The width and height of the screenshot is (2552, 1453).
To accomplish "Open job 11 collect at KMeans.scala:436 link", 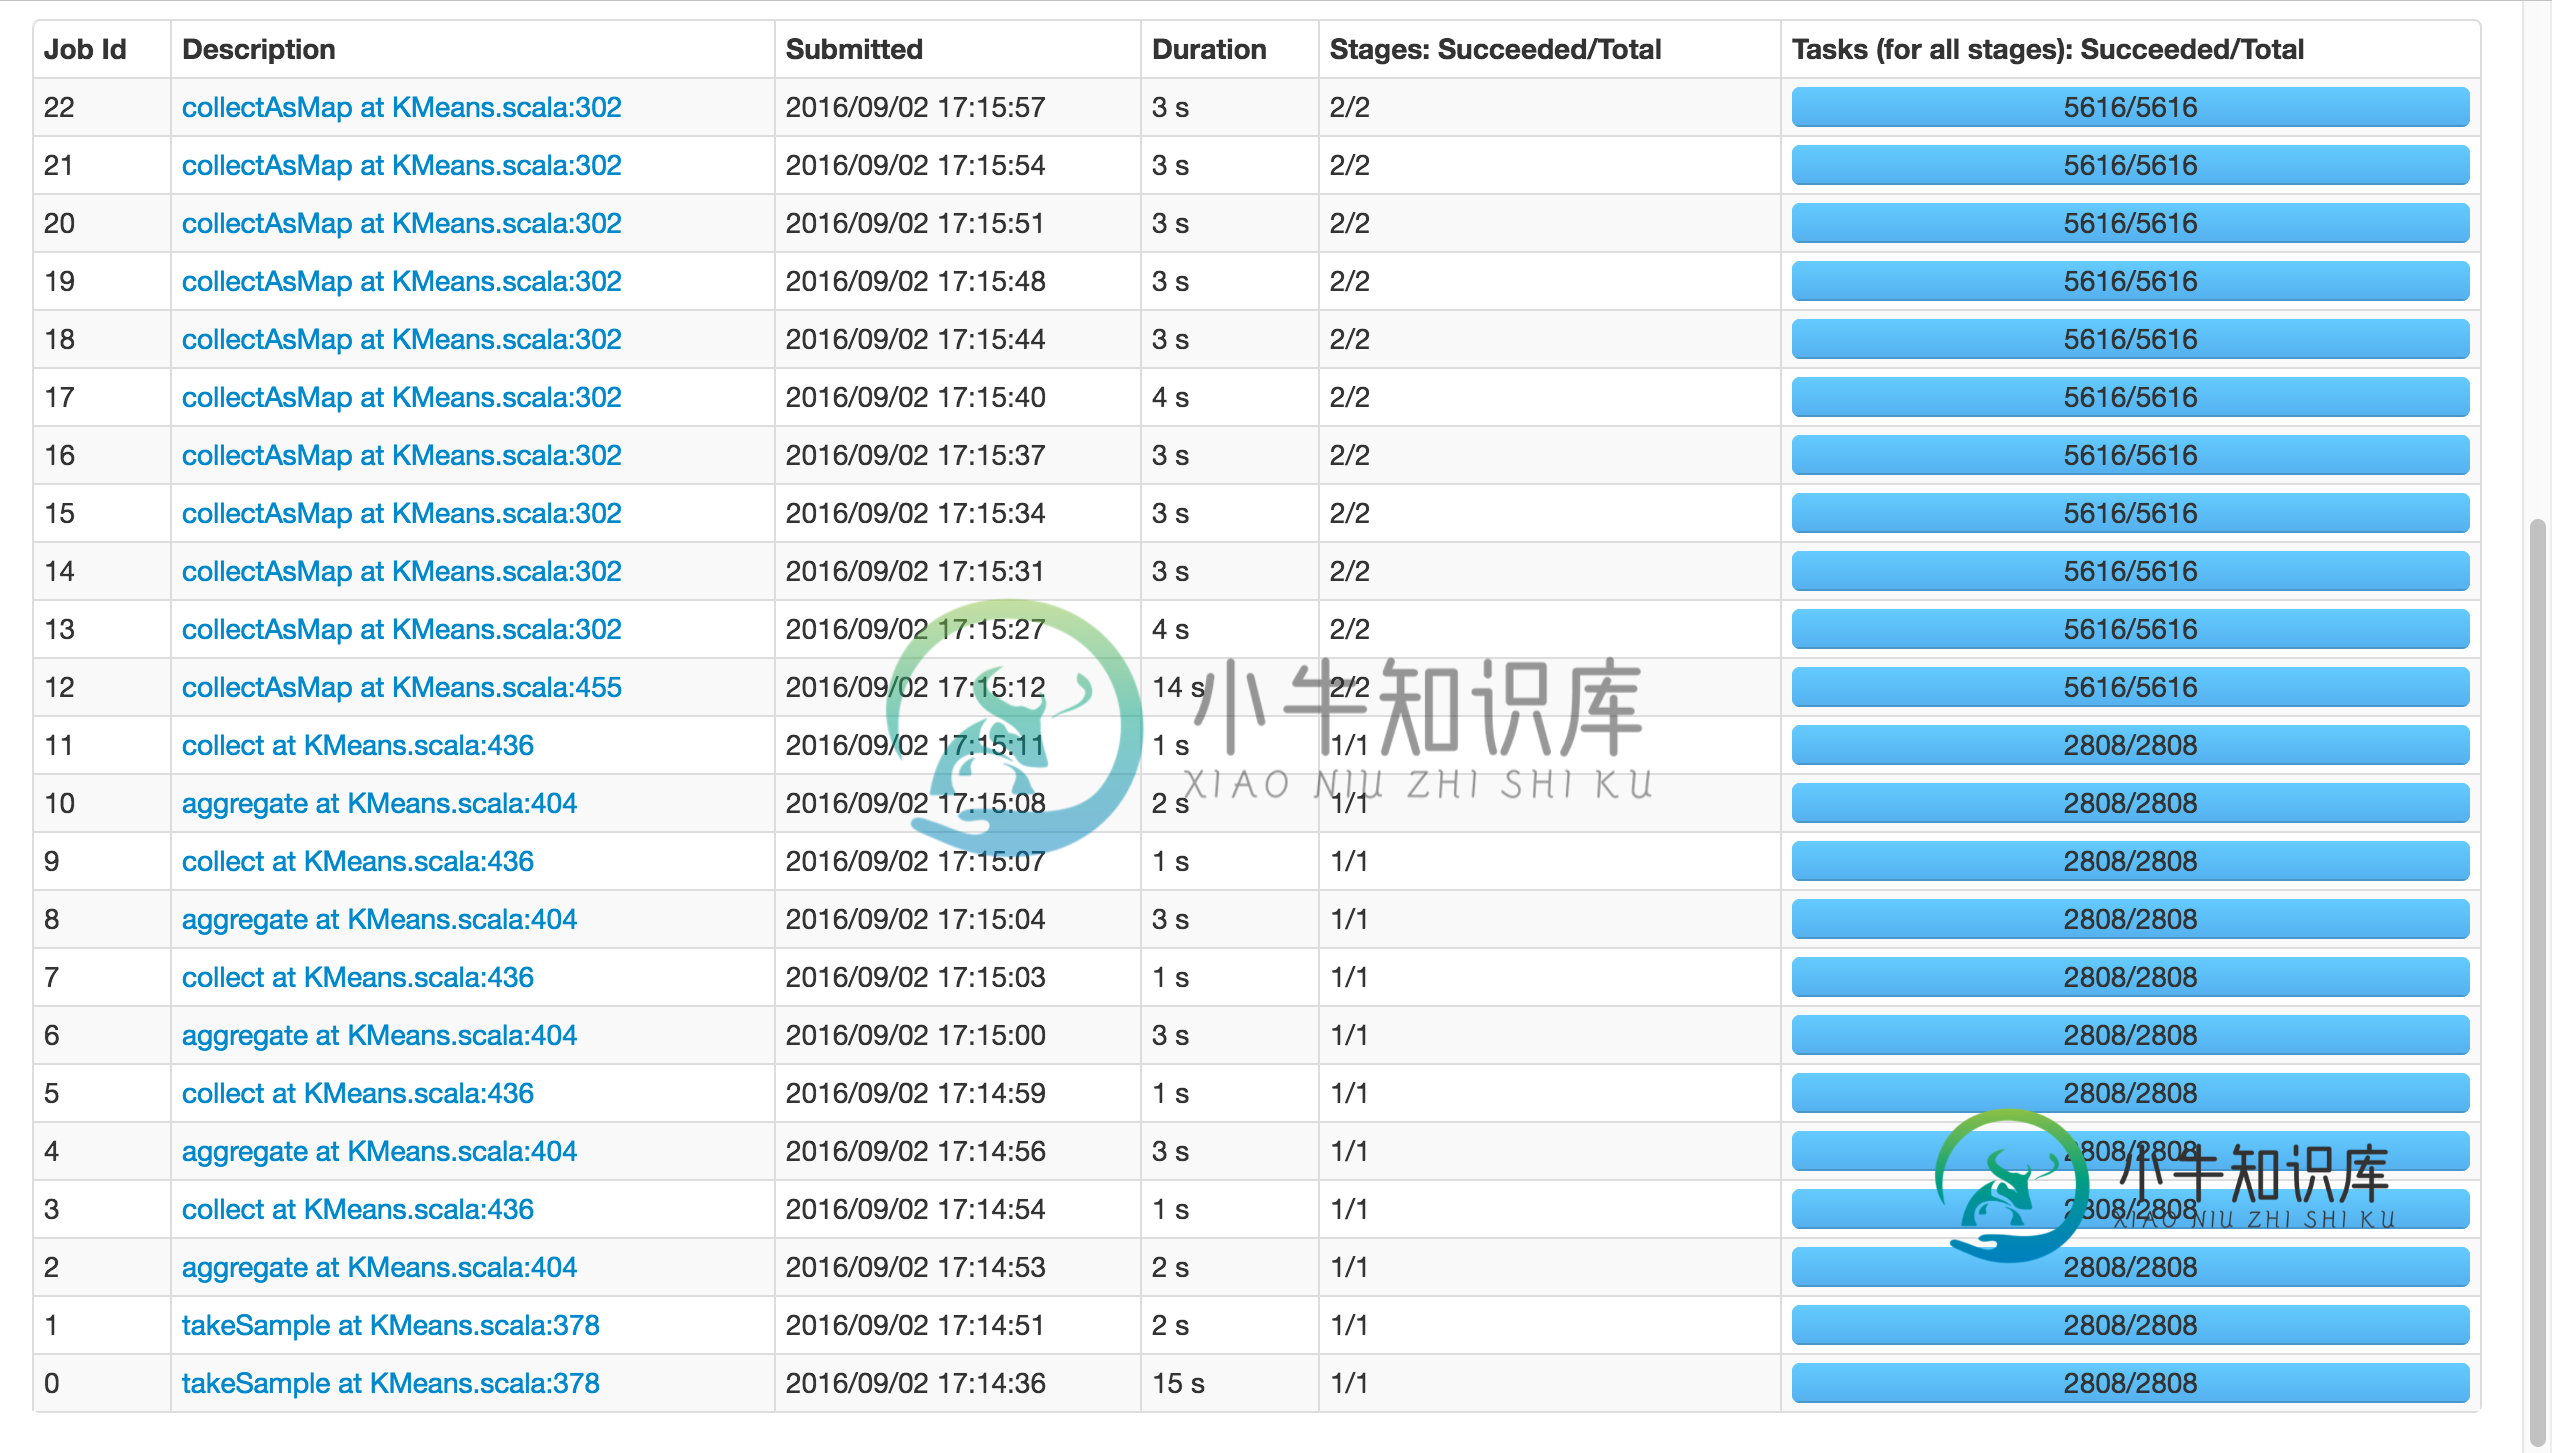I will tap(357, 745).
